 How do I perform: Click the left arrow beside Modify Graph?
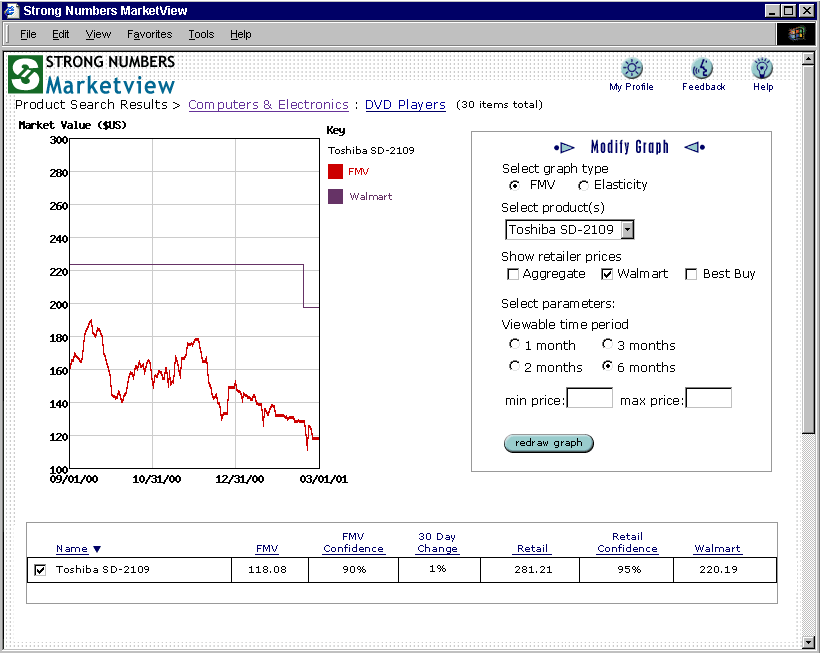click(565, 148)
